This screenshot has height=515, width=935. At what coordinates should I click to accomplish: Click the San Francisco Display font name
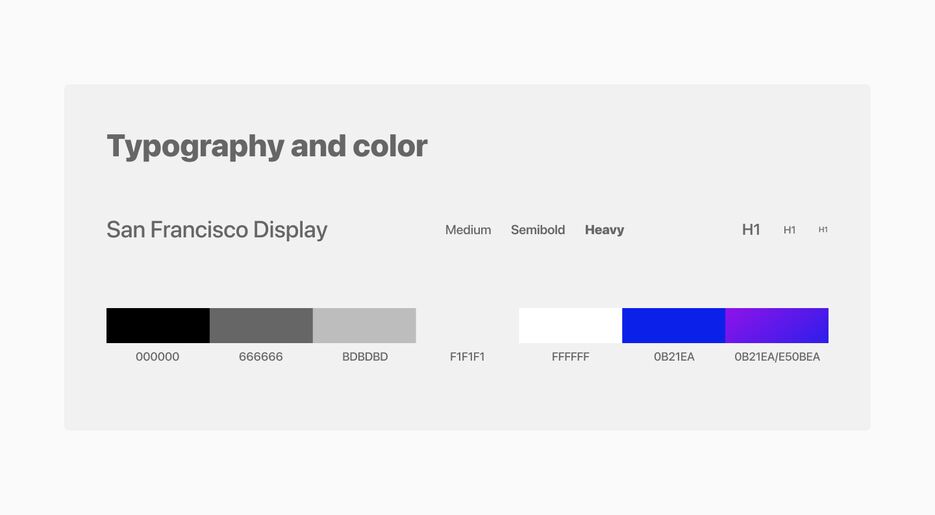[x=217, y=230]
